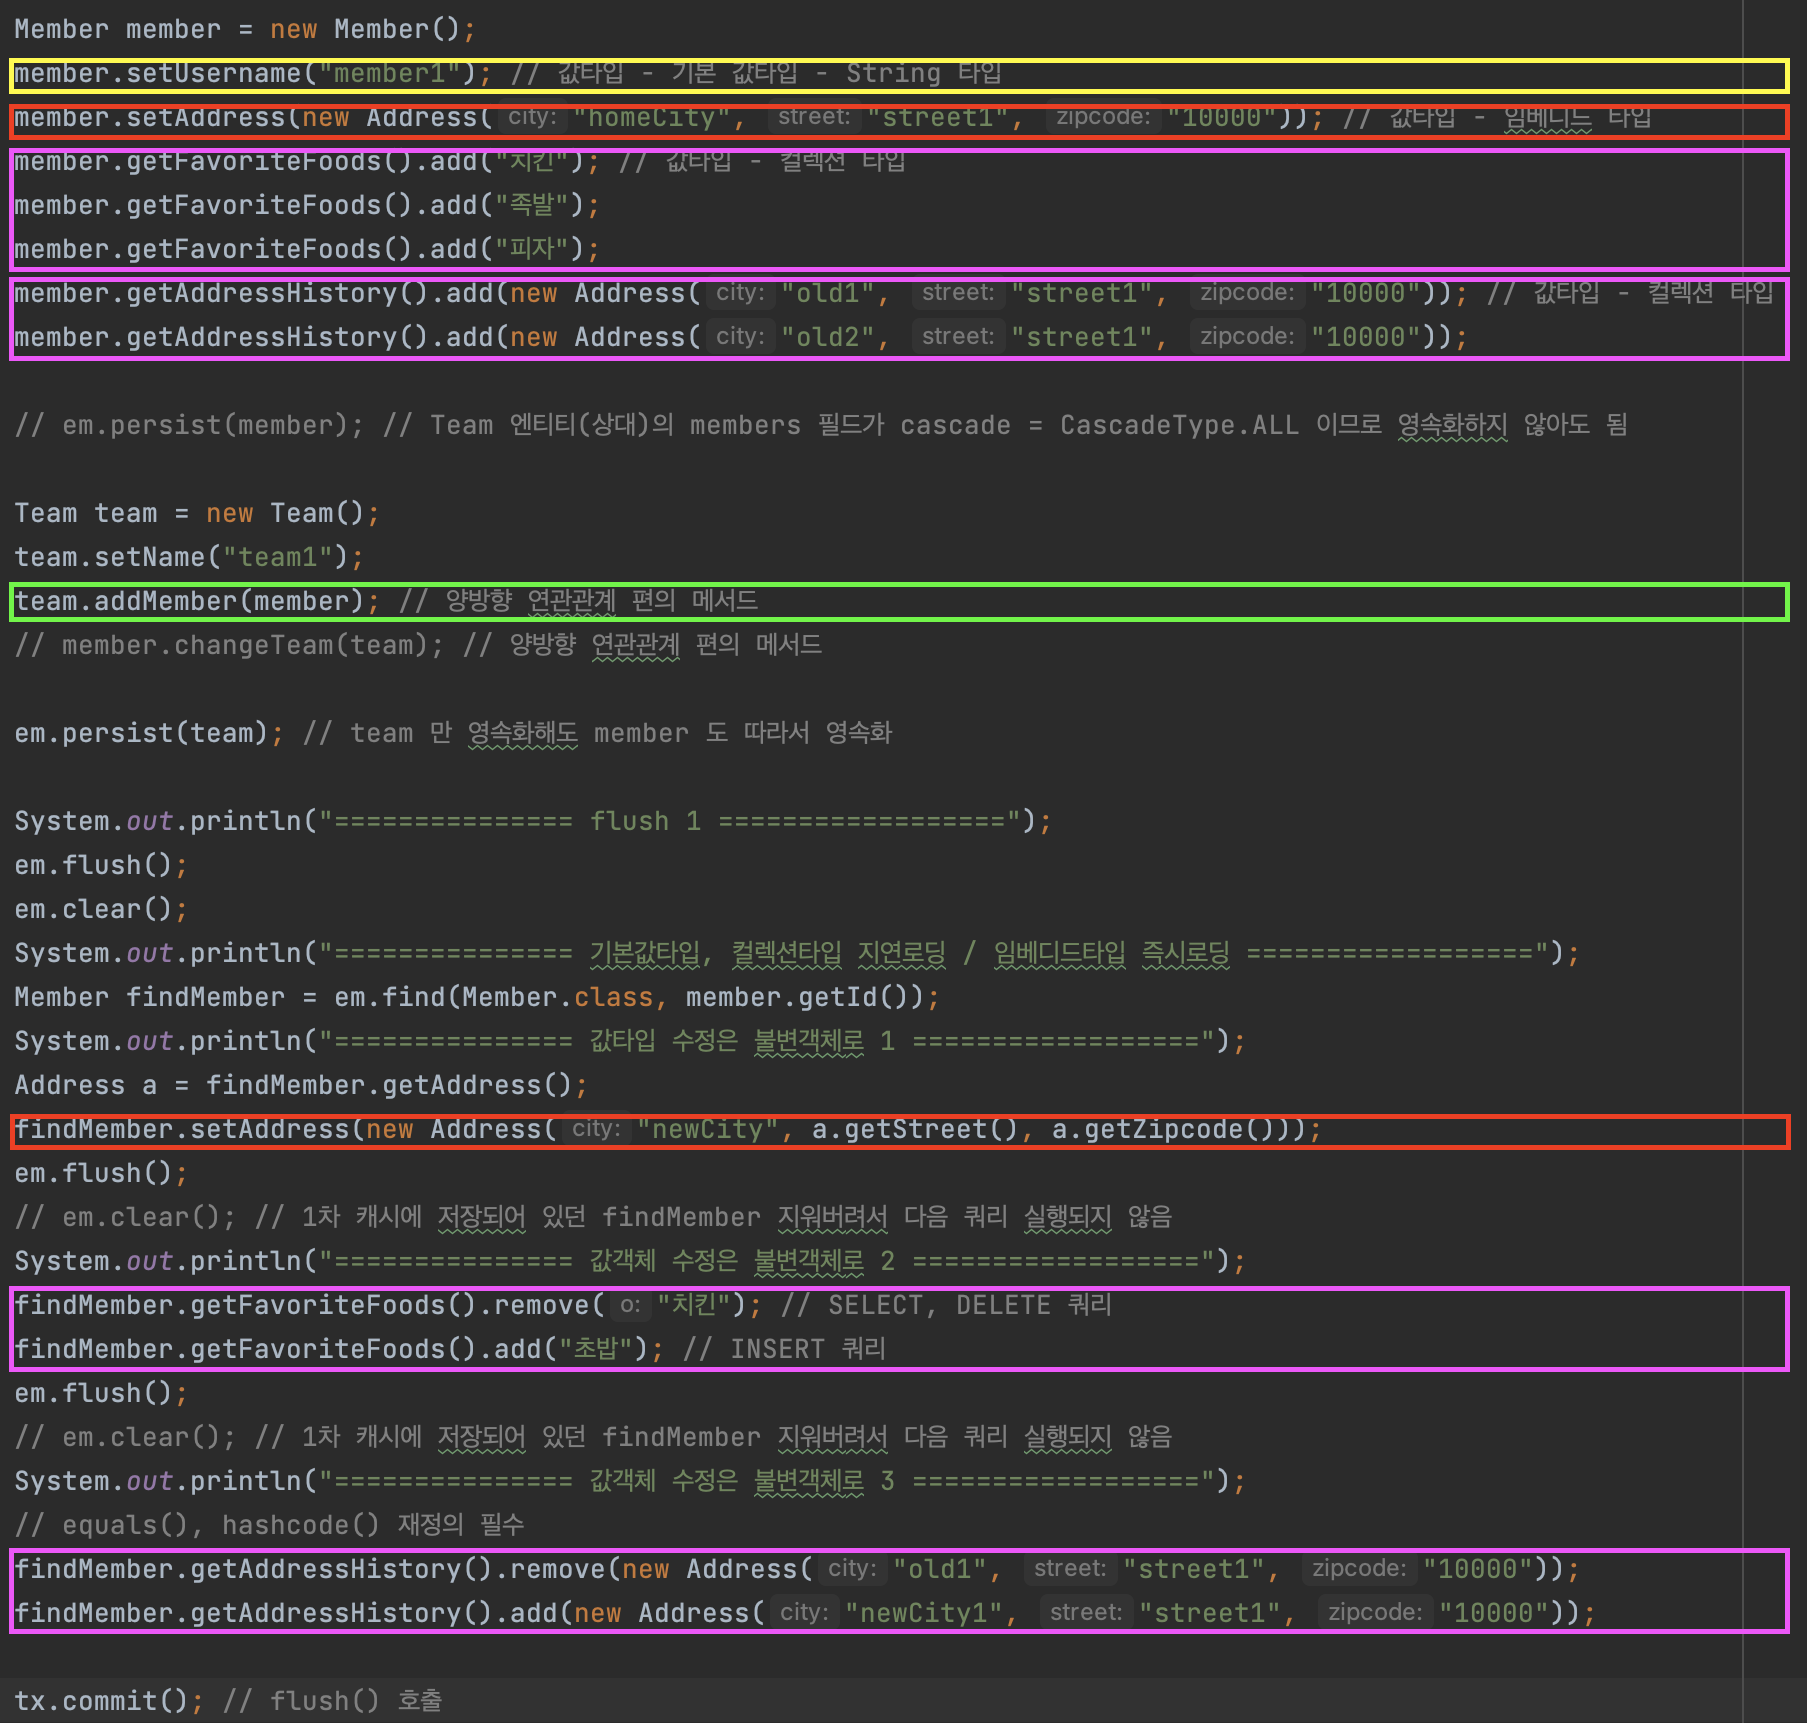1807x1723 pixels.
Task: Click the 'street:' hint in the "newCity1" line
Action: tap(1086, 1613)
